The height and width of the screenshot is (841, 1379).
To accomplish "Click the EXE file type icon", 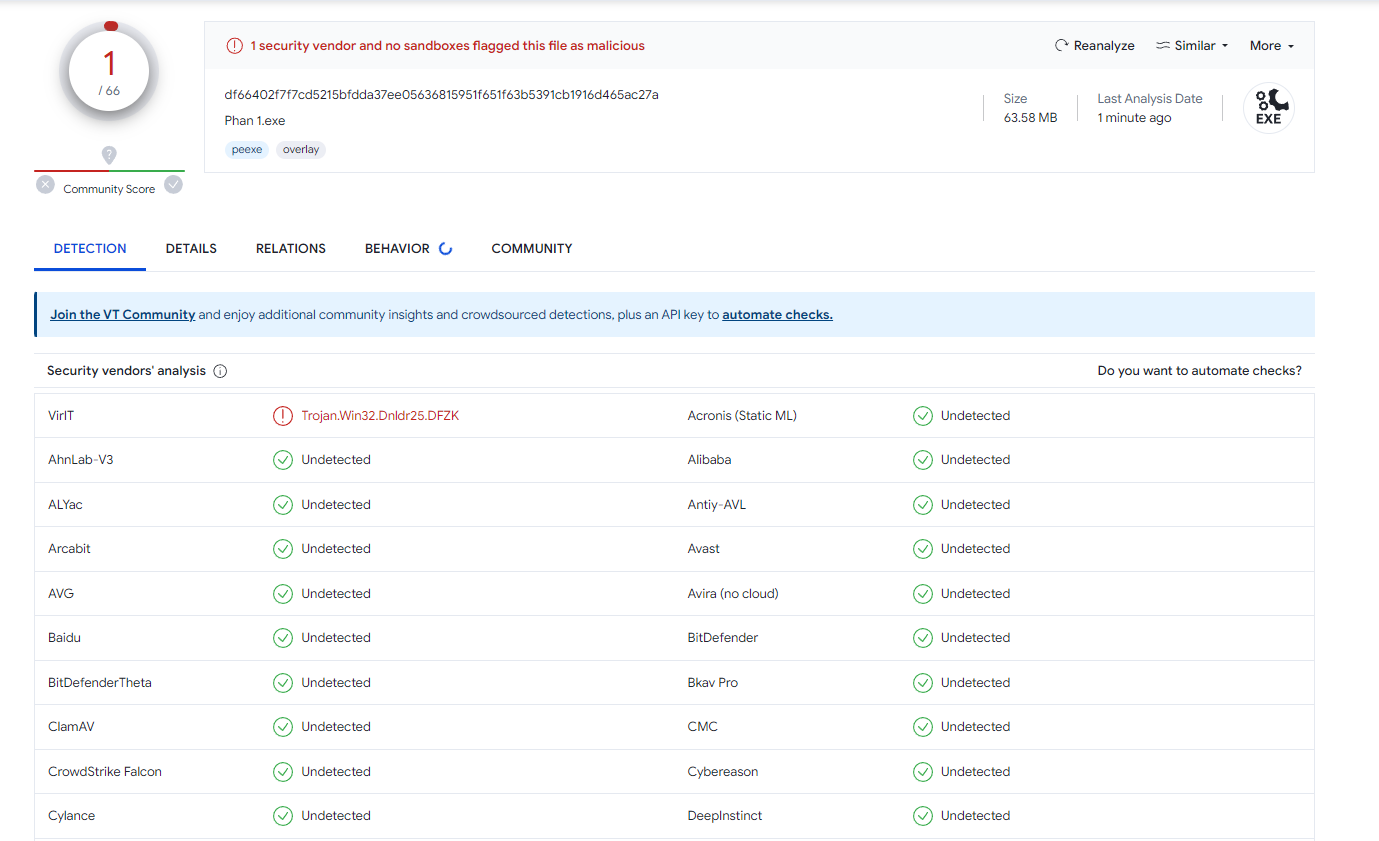I will click(1268, 108).
